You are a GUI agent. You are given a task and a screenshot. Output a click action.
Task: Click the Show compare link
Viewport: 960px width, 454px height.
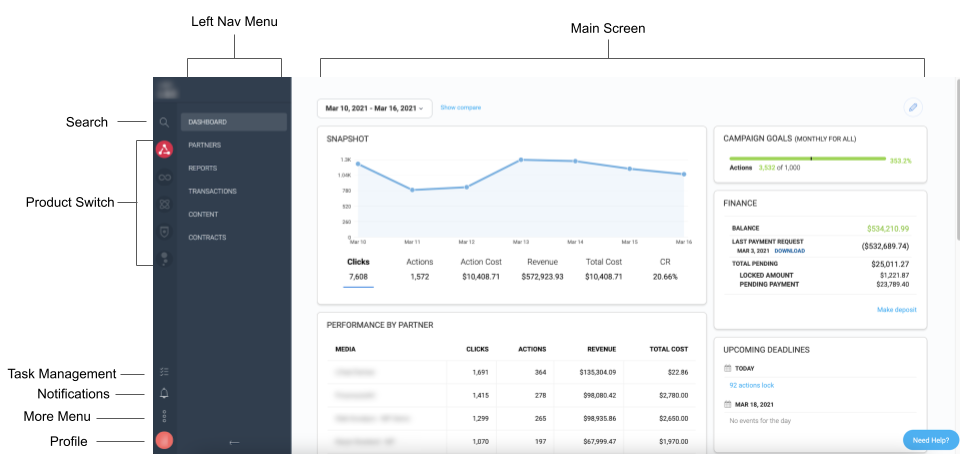(460, 107)
